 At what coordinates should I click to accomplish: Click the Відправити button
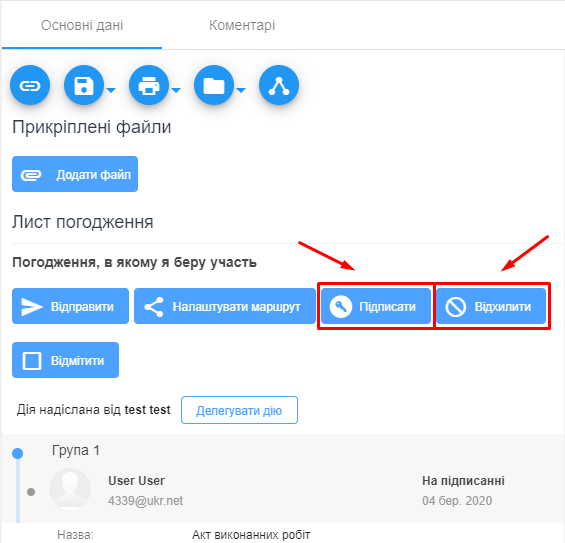70,306
